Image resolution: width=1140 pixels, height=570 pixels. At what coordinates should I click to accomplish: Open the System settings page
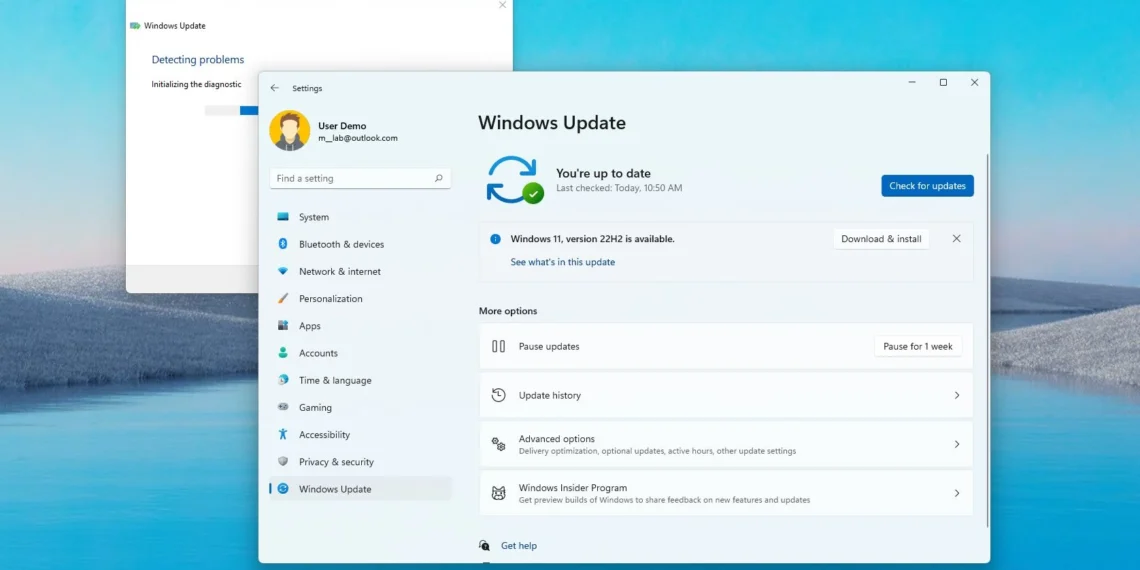click(x=361, y=217)
